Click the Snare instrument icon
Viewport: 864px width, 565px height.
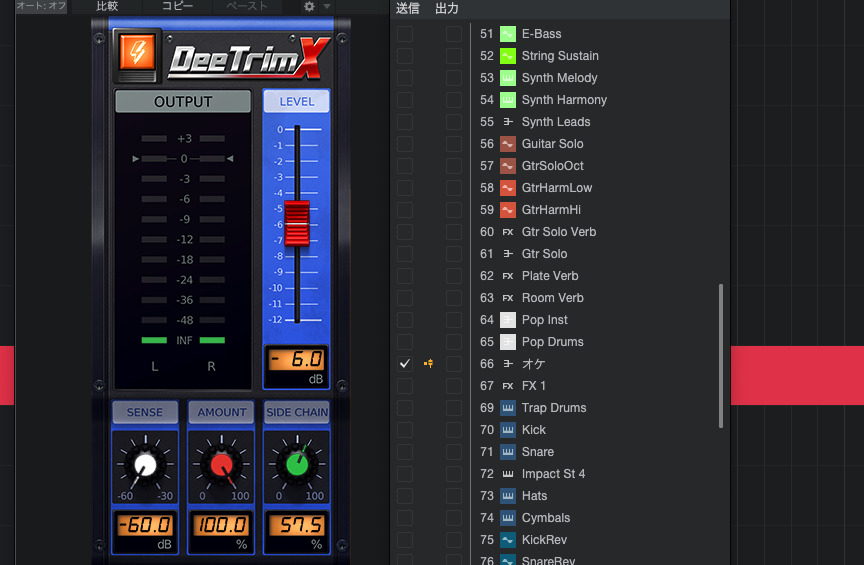pos(507,452)
